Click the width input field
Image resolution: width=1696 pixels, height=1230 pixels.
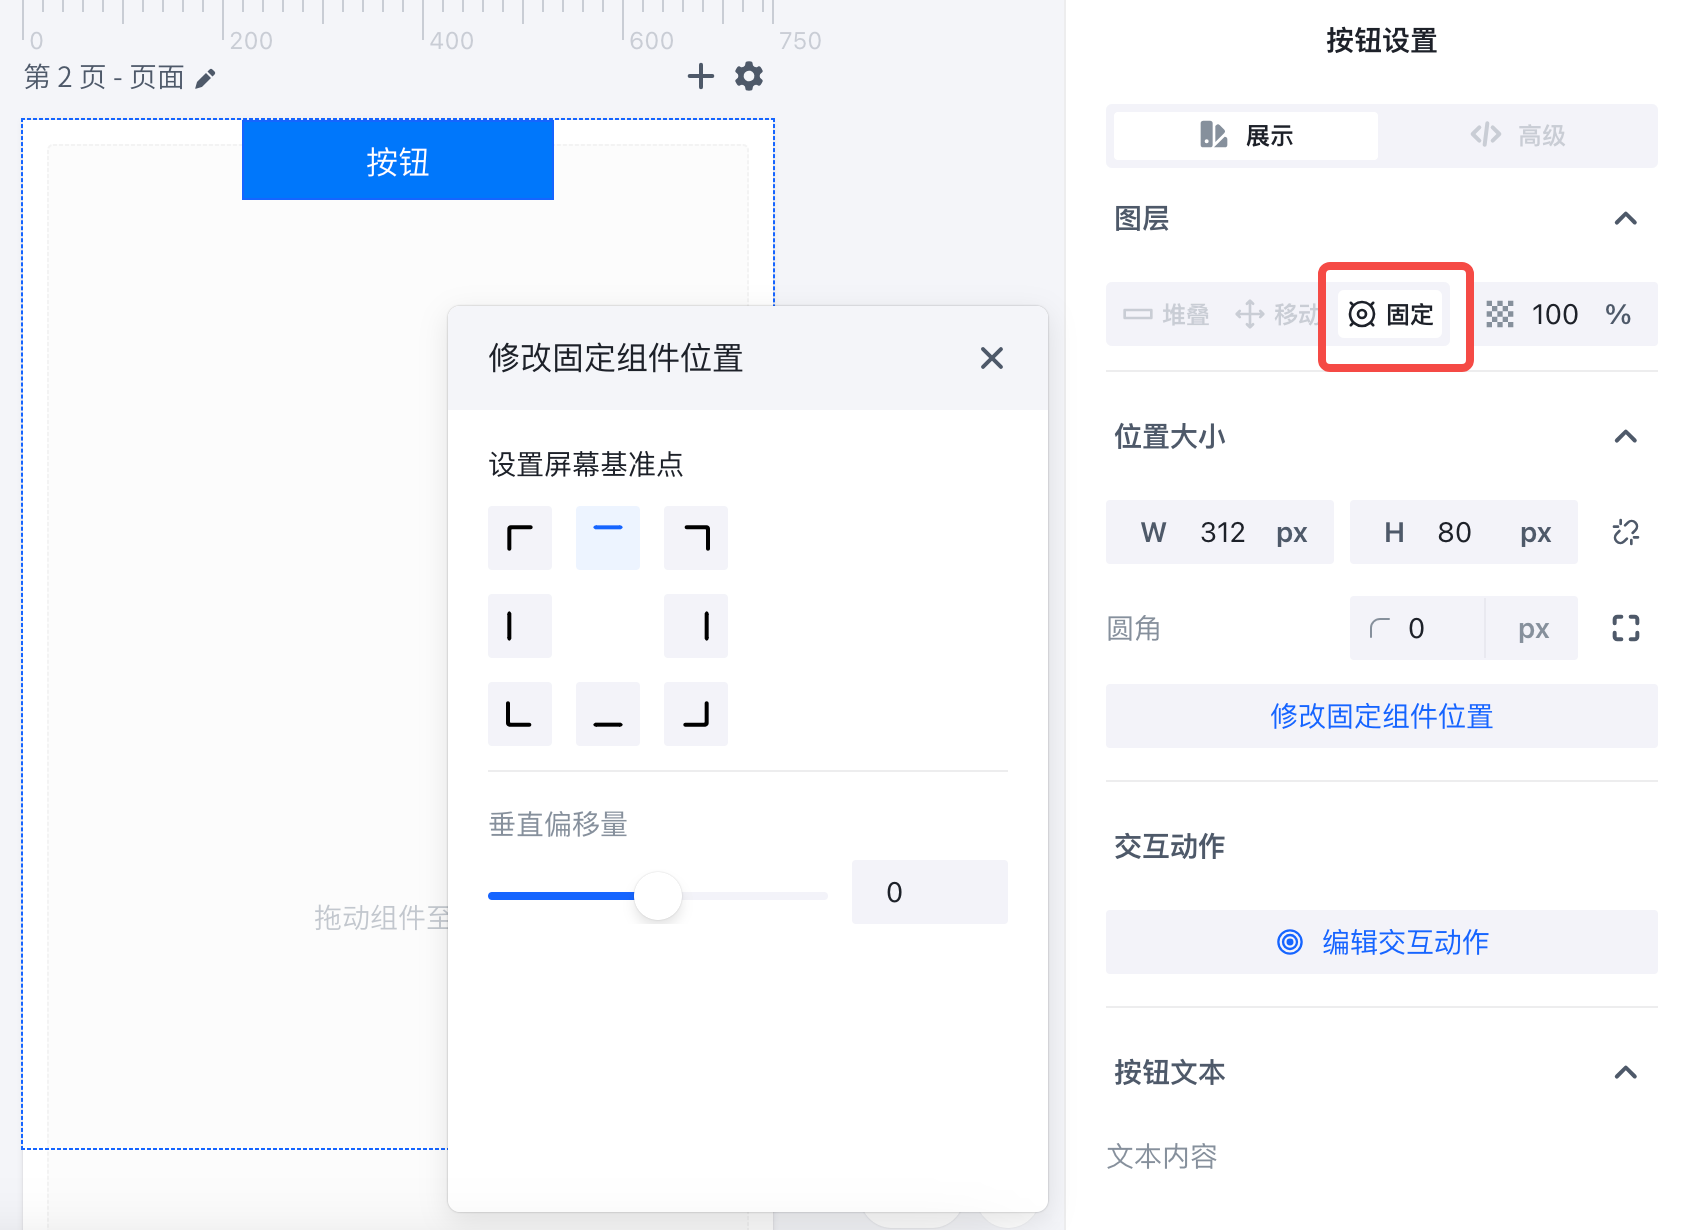(1222, 532)
